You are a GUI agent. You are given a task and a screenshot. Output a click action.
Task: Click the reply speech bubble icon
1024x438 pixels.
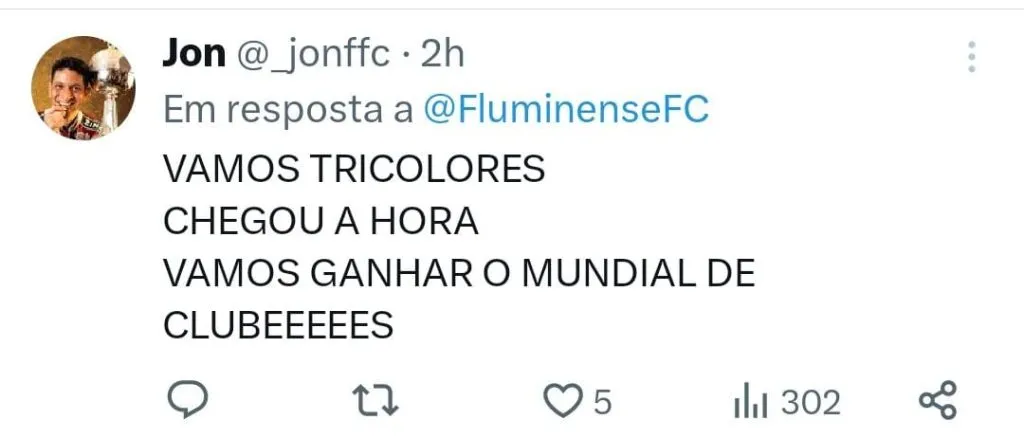185,401
